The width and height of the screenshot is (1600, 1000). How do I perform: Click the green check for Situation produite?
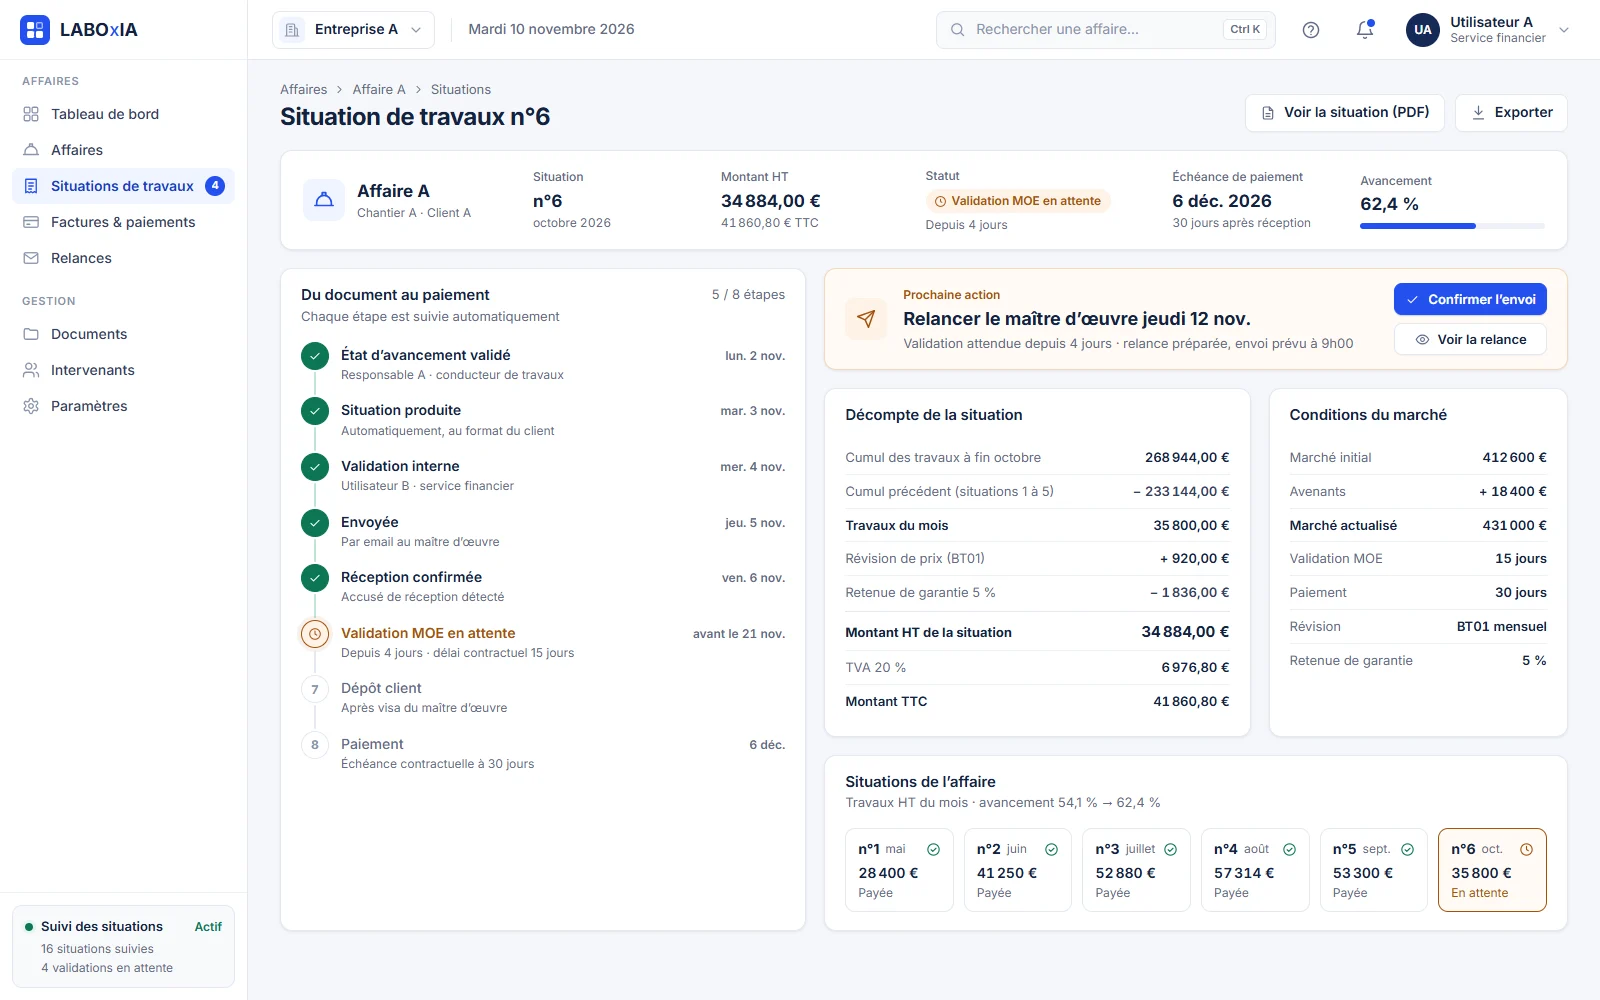[x=315, y=411]
